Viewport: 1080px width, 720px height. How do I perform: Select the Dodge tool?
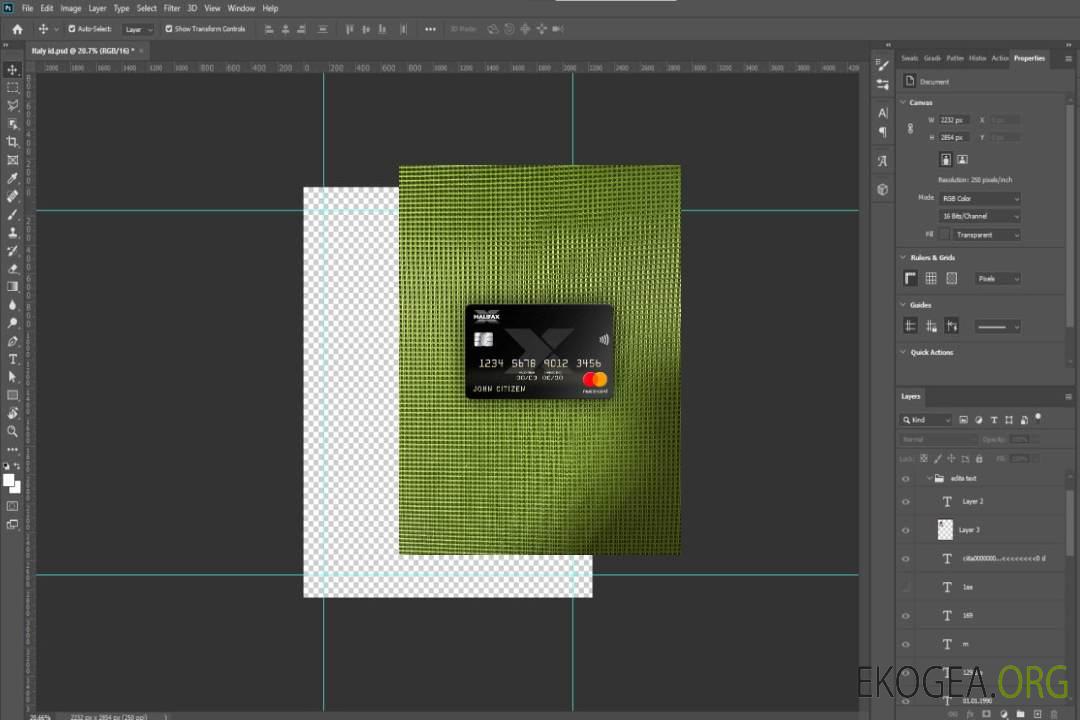coord(12,322)
